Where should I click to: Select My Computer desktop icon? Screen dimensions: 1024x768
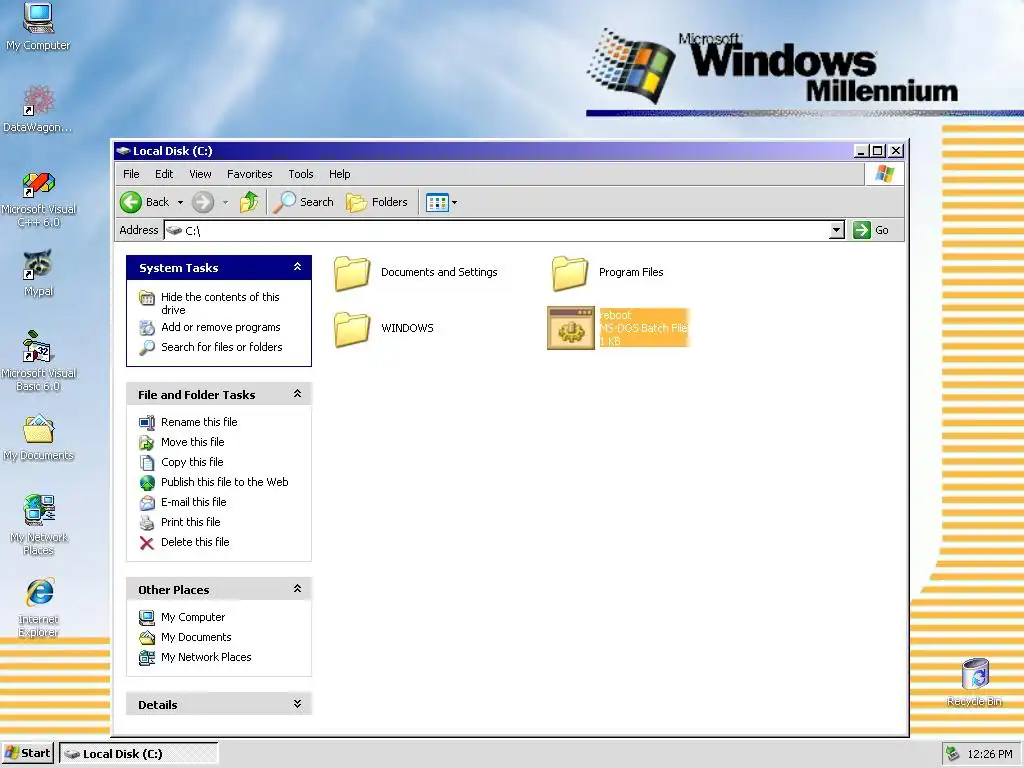[x=38, y=27]
